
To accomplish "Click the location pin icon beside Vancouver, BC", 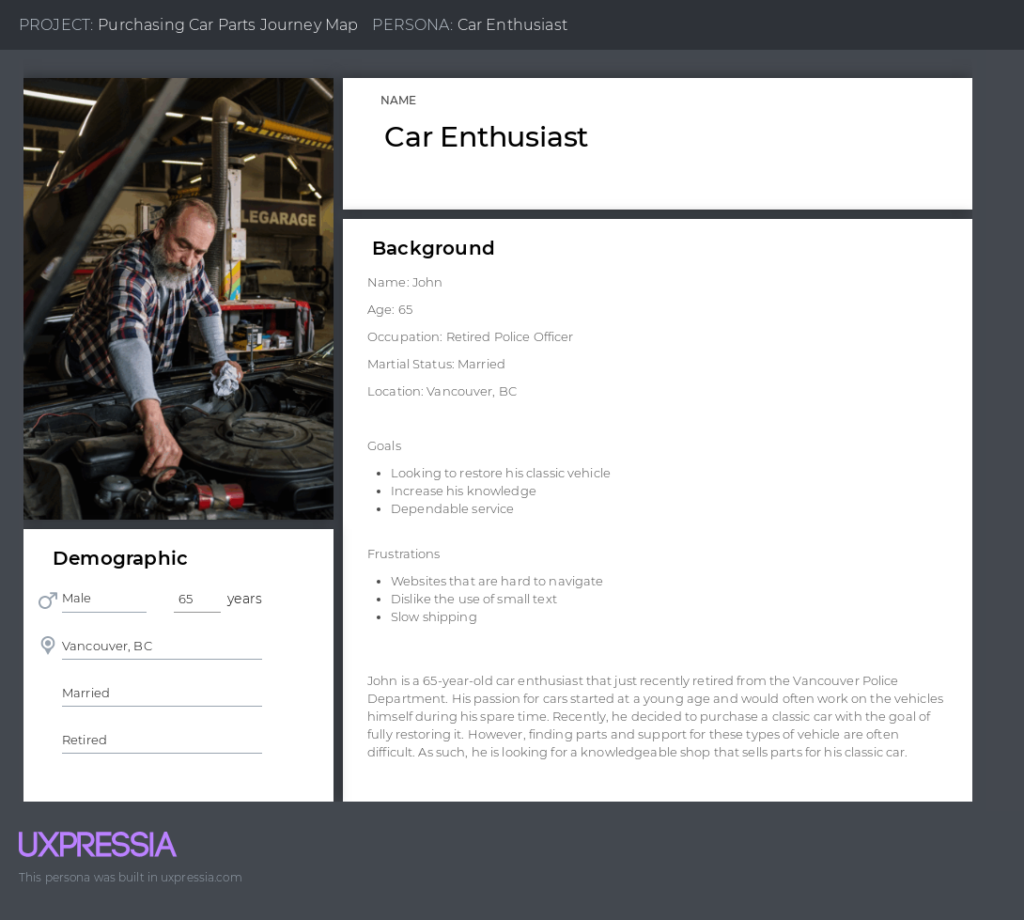I will (46, 645).
